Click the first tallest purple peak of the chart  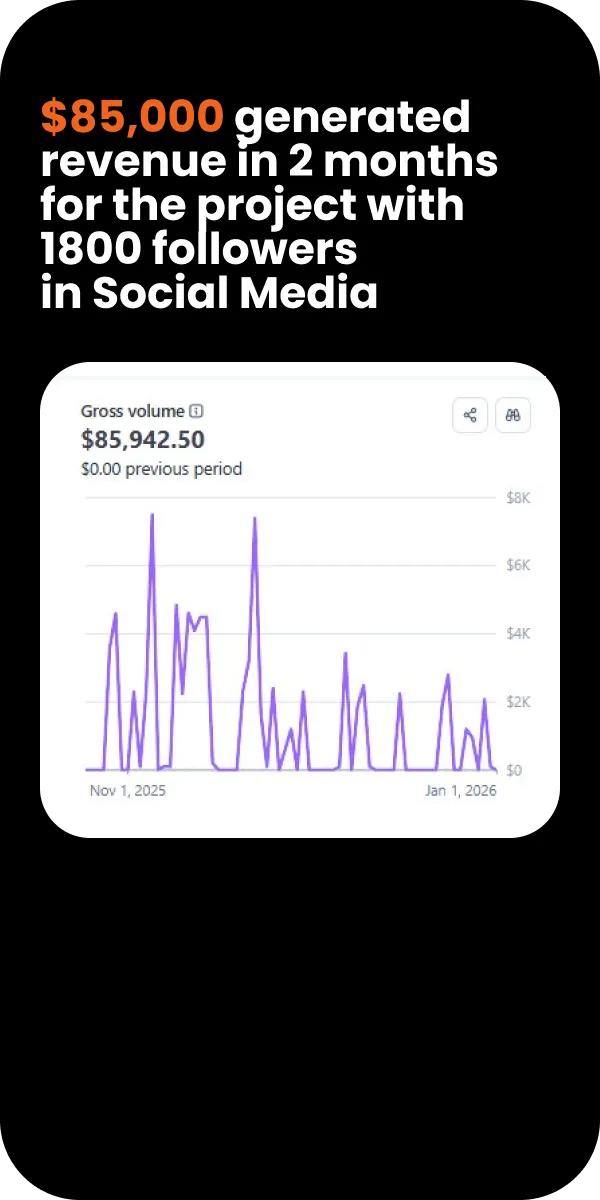coord(152,515)
